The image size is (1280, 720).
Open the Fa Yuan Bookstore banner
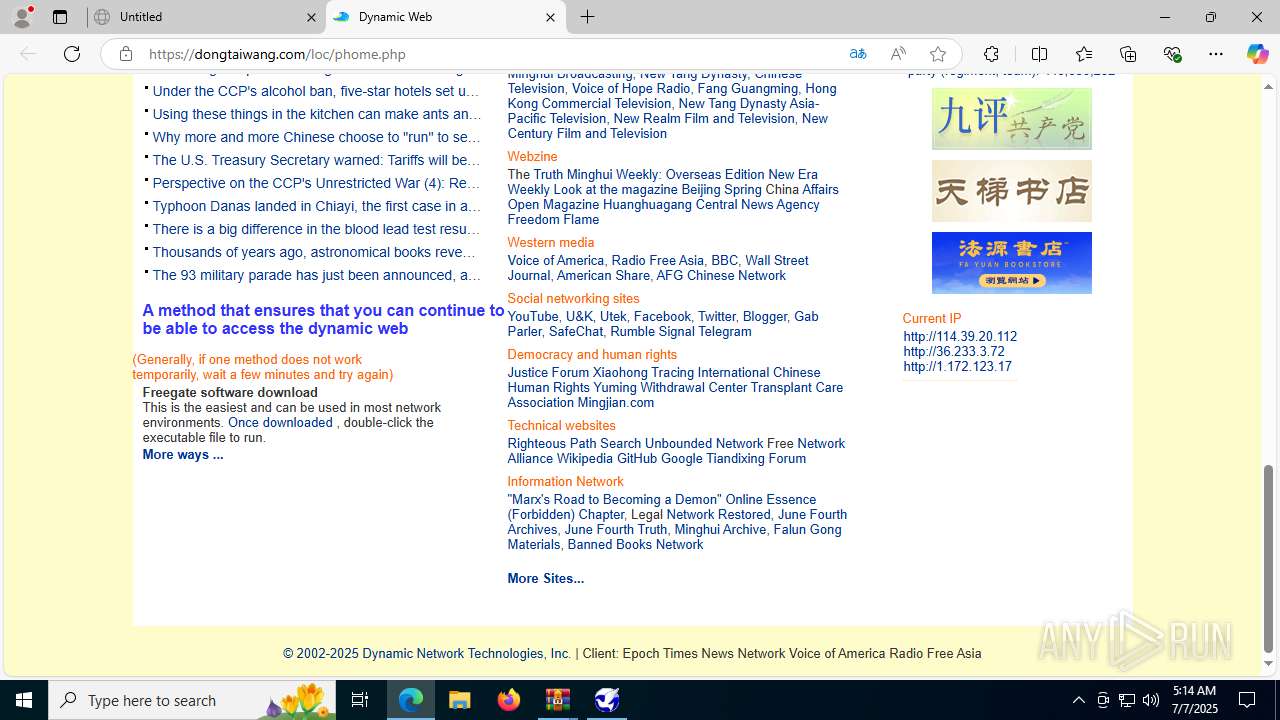pos(1012,263)
